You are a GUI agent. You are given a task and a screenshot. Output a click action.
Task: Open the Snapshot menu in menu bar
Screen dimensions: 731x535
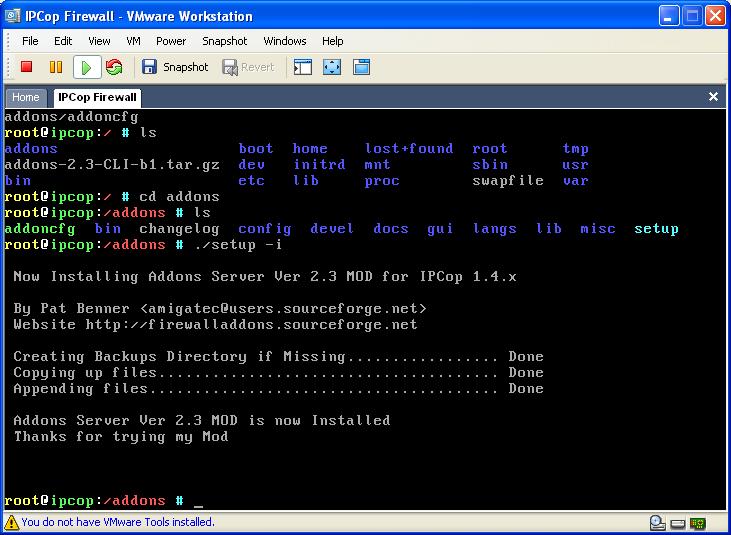[225, 41]
